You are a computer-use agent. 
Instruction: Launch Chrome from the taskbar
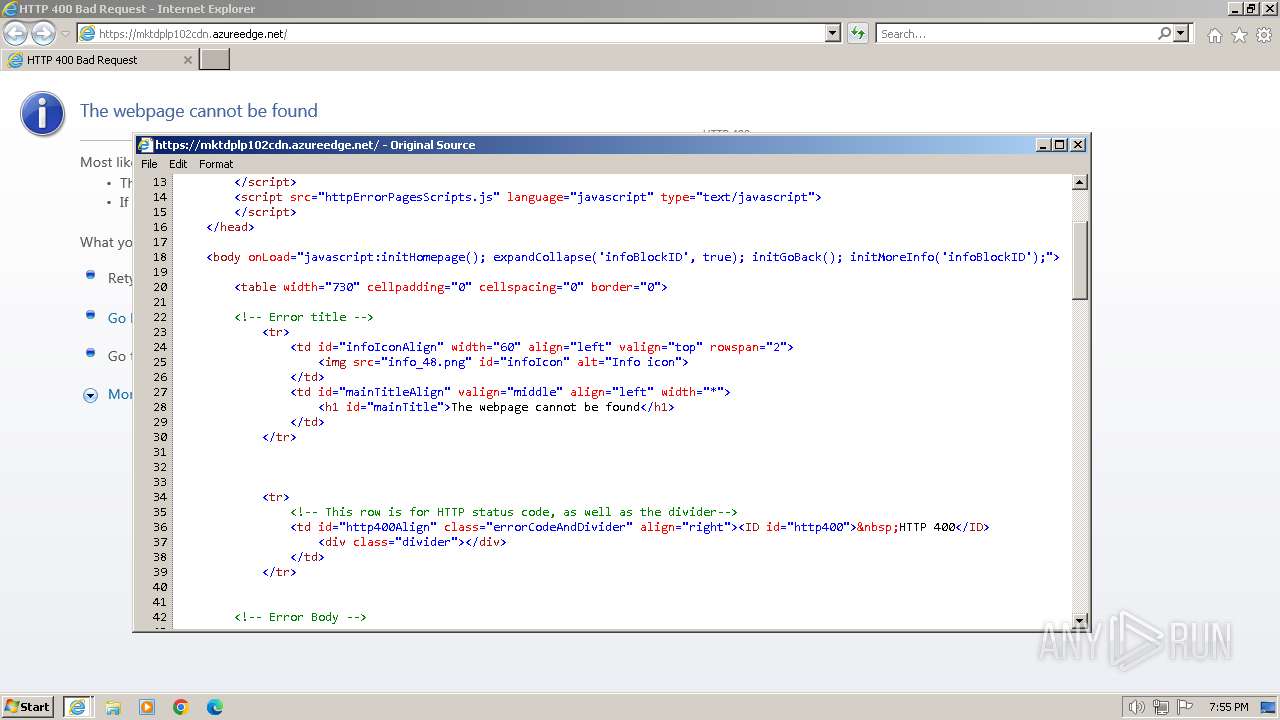pos(181,707)
